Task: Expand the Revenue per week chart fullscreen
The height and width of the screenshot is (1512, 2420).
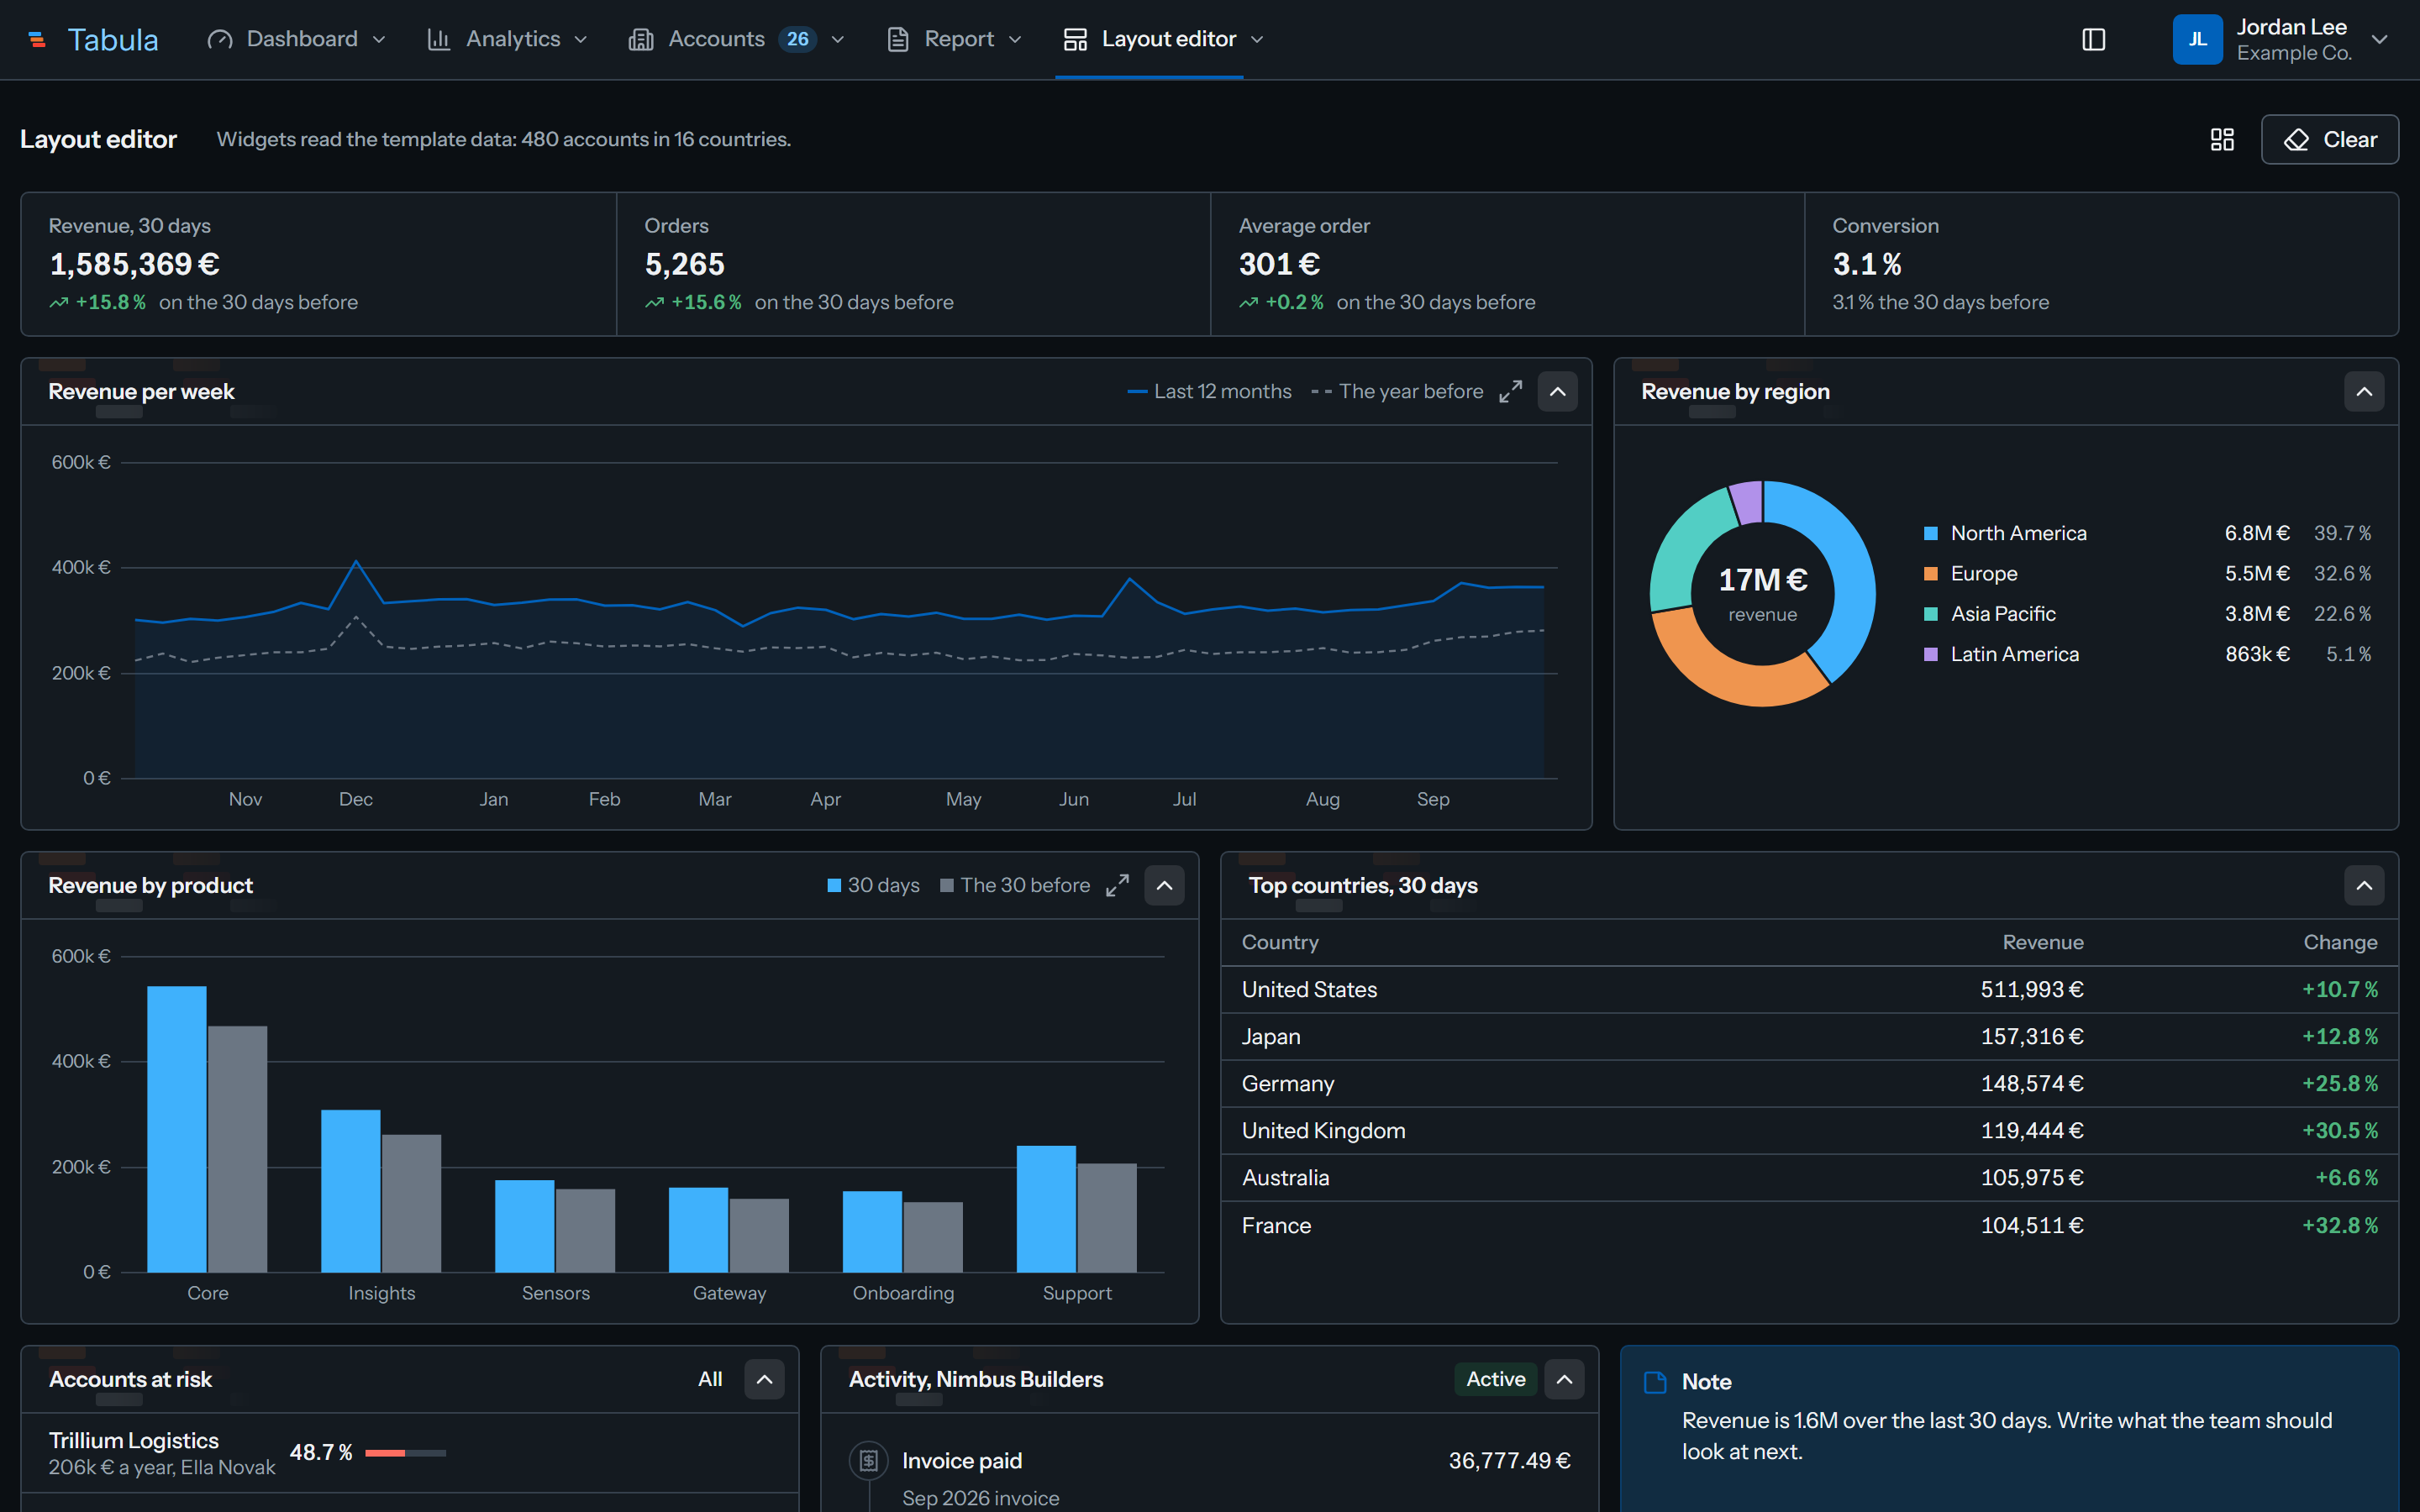Action: pos(1510,391)
